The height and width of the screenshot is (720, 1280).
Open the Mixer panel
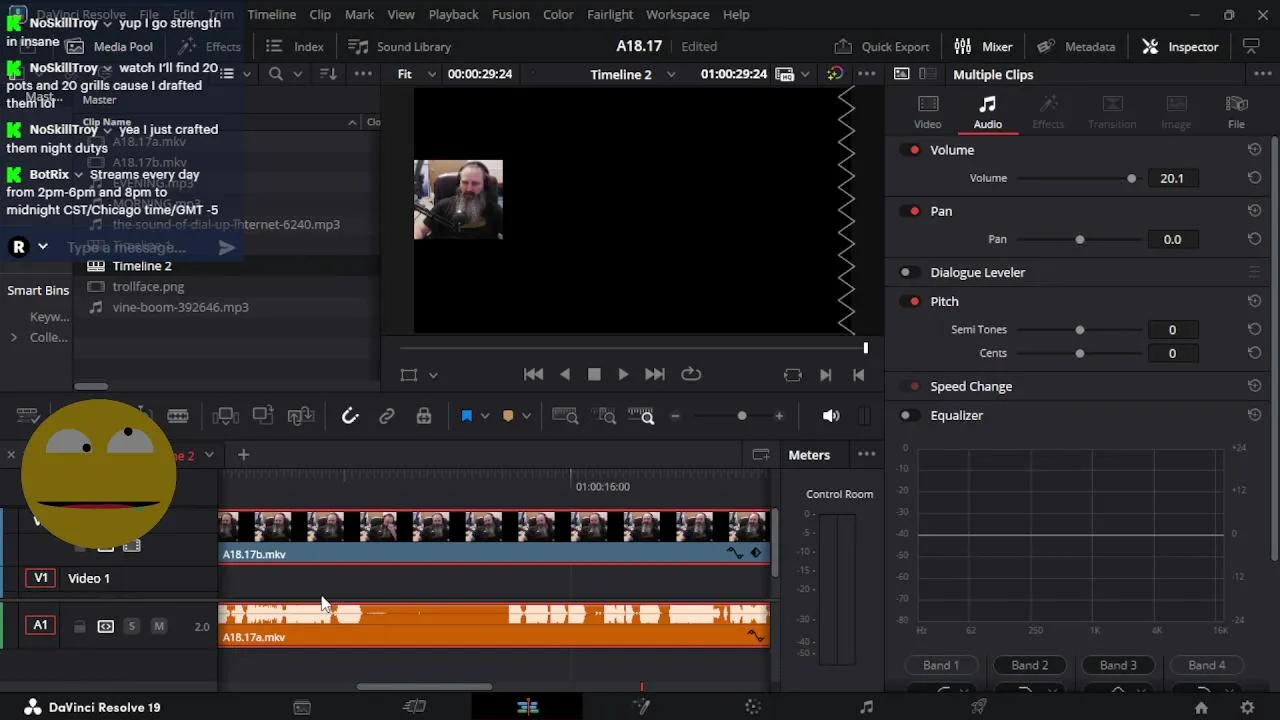[983, 46]
